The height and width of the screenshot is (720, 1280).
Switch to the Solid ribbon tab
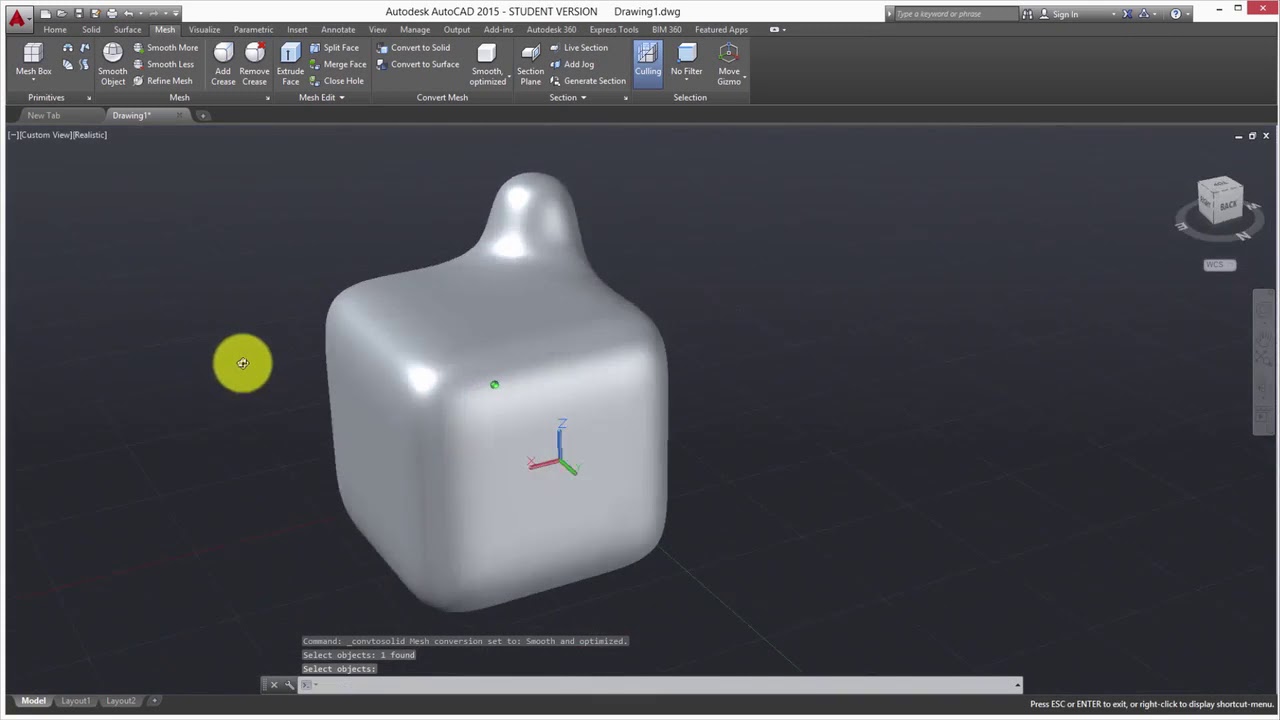tap(91, 30)
